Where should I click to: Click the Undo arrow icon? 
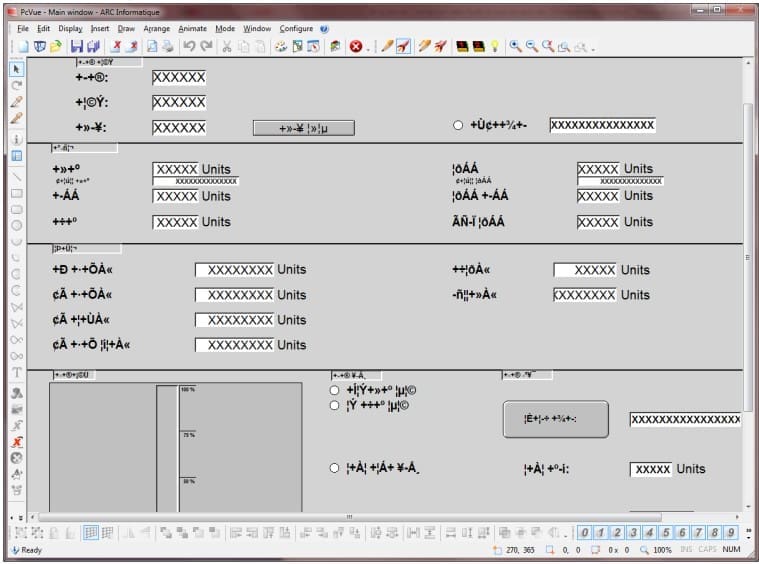pyautogui.click(x=189, y=47)
